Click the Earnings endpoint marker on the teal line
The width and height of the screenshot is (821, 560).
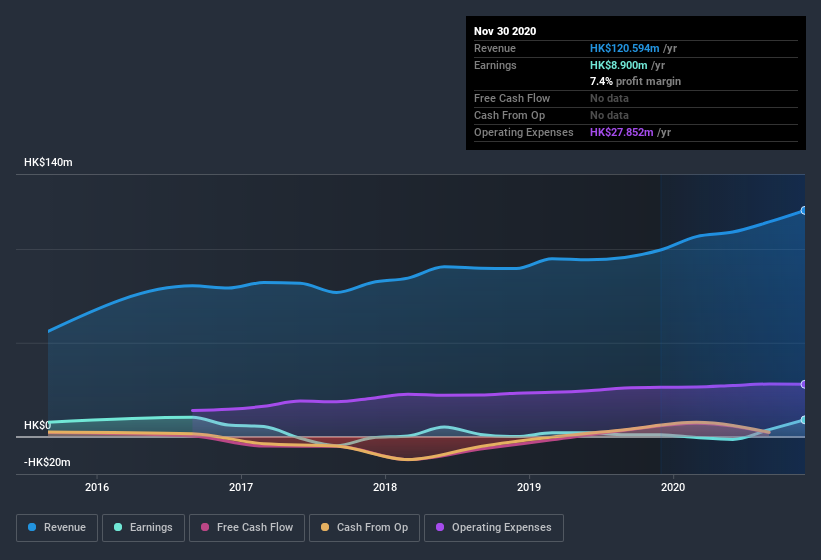coord(804,420)
